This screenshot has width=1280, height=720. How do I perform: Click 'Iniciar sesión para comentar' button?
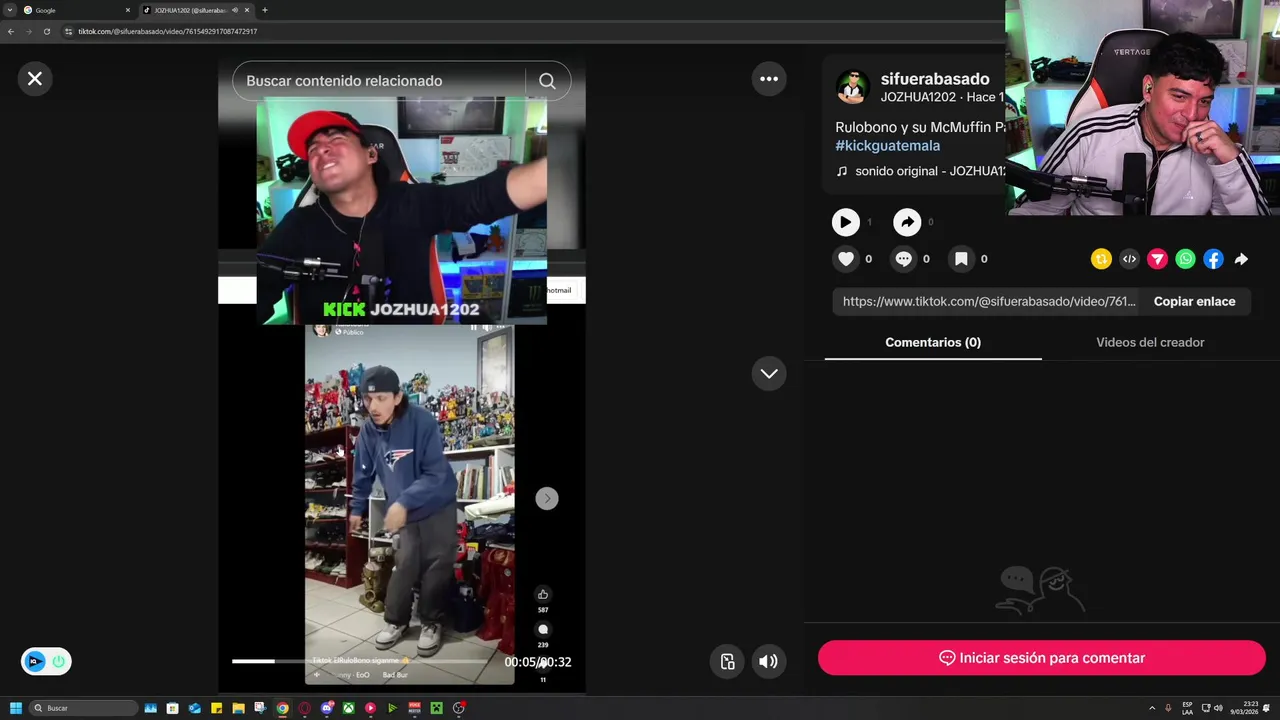click(x=1042, y=658)
